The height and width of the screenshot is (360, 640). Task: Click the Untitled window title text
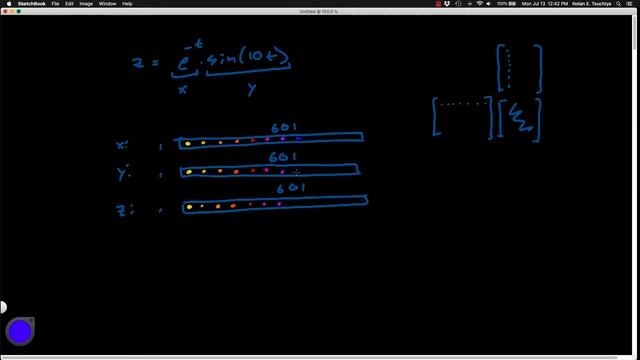pos(318,11)
